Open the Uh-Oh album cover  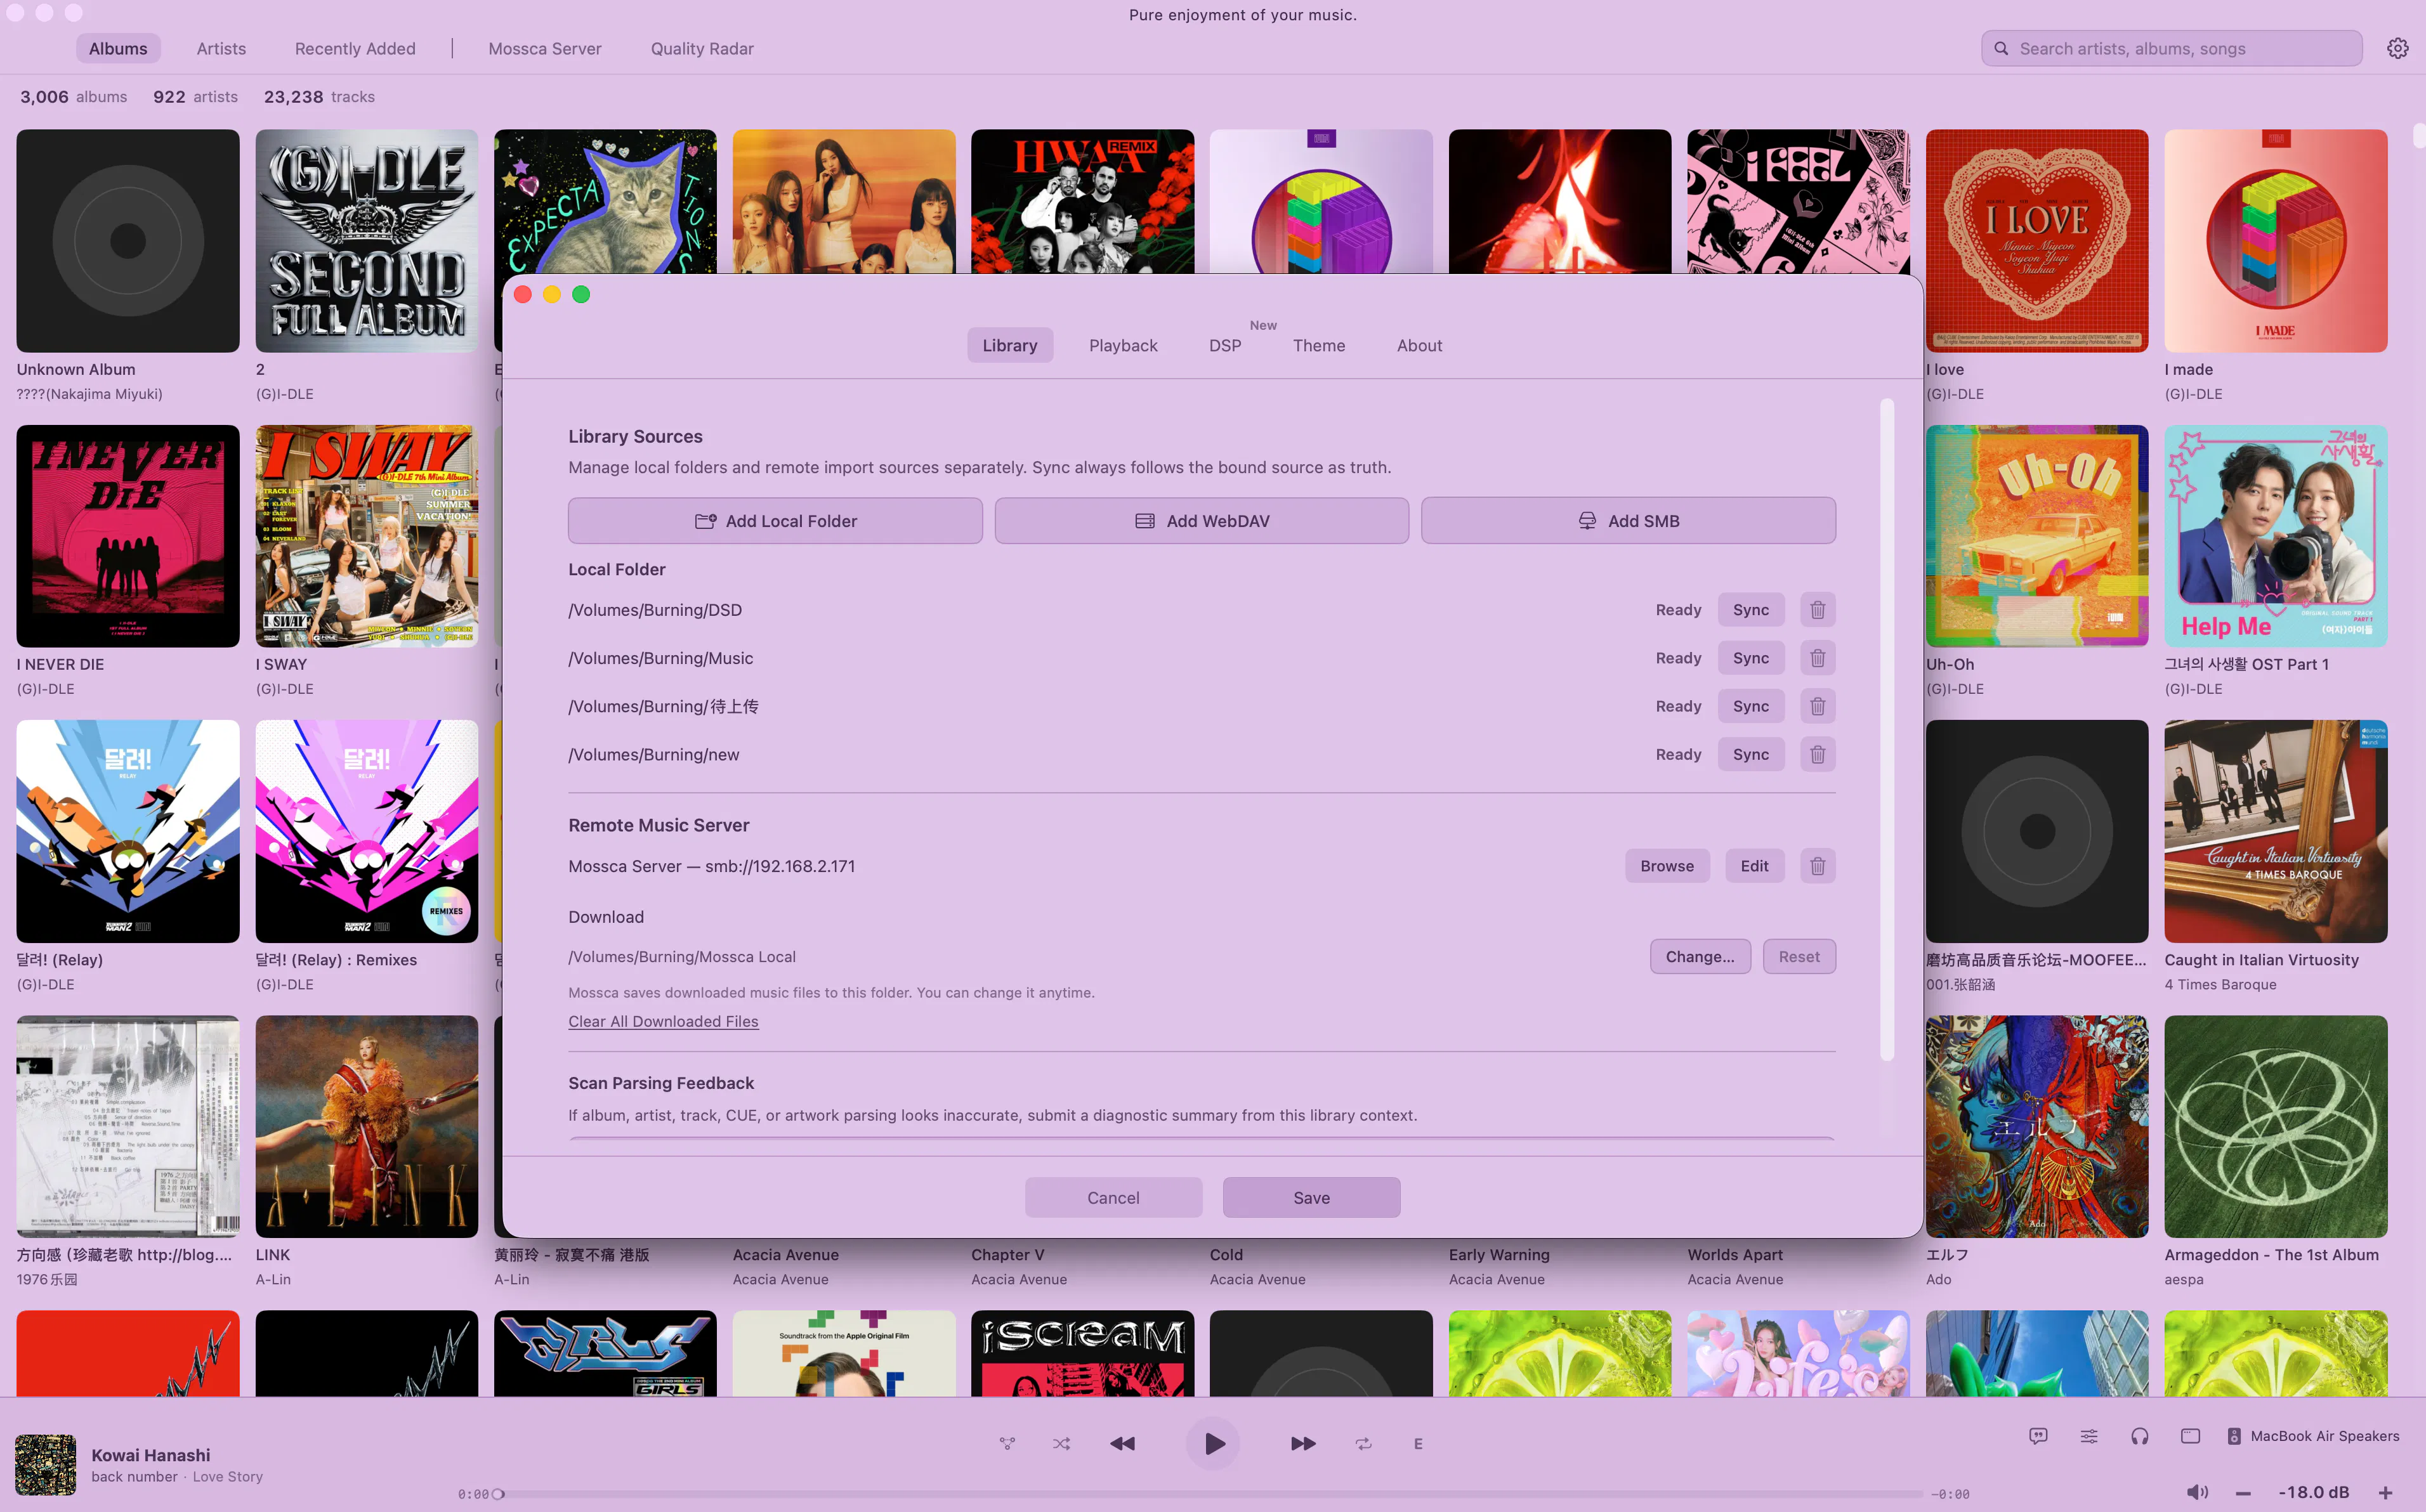[2037, 536]
